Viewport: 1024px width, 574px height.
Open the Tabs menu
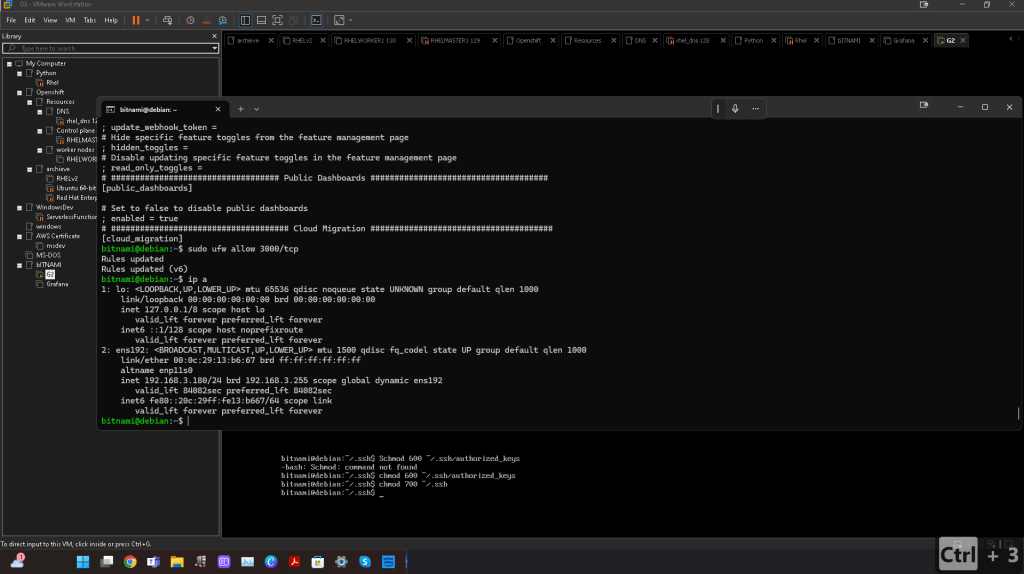click(x=89, y=20)
